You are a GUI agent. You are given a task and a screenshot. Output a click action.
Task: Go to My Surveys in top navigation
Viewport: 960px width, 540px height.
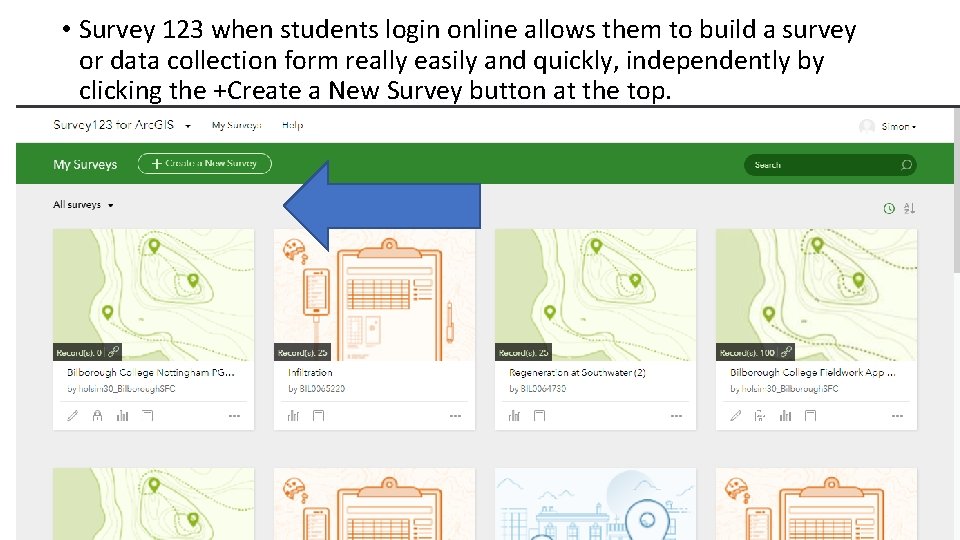[x=236, y=125]
